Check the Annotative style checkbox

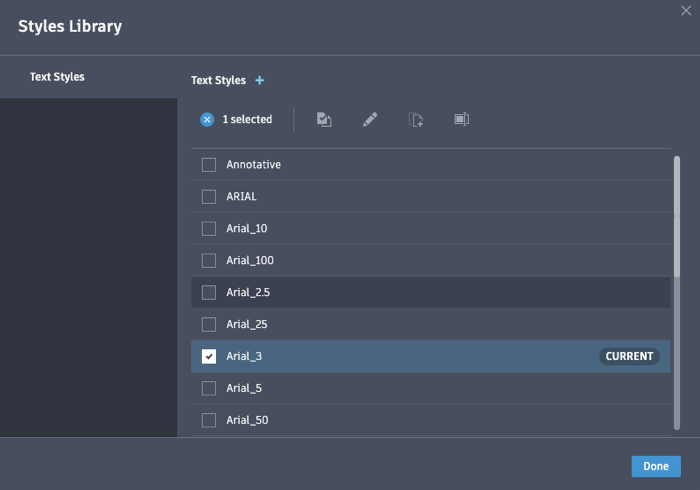click(209, 165)
